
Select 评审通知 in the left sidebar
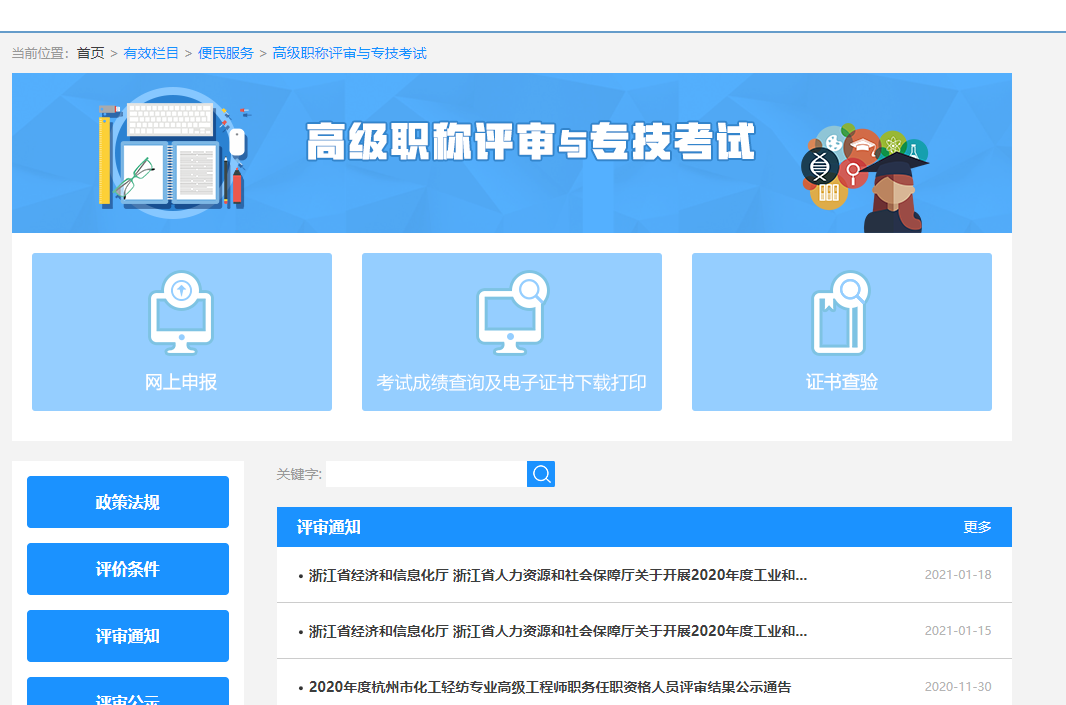(x=128, y=636)
